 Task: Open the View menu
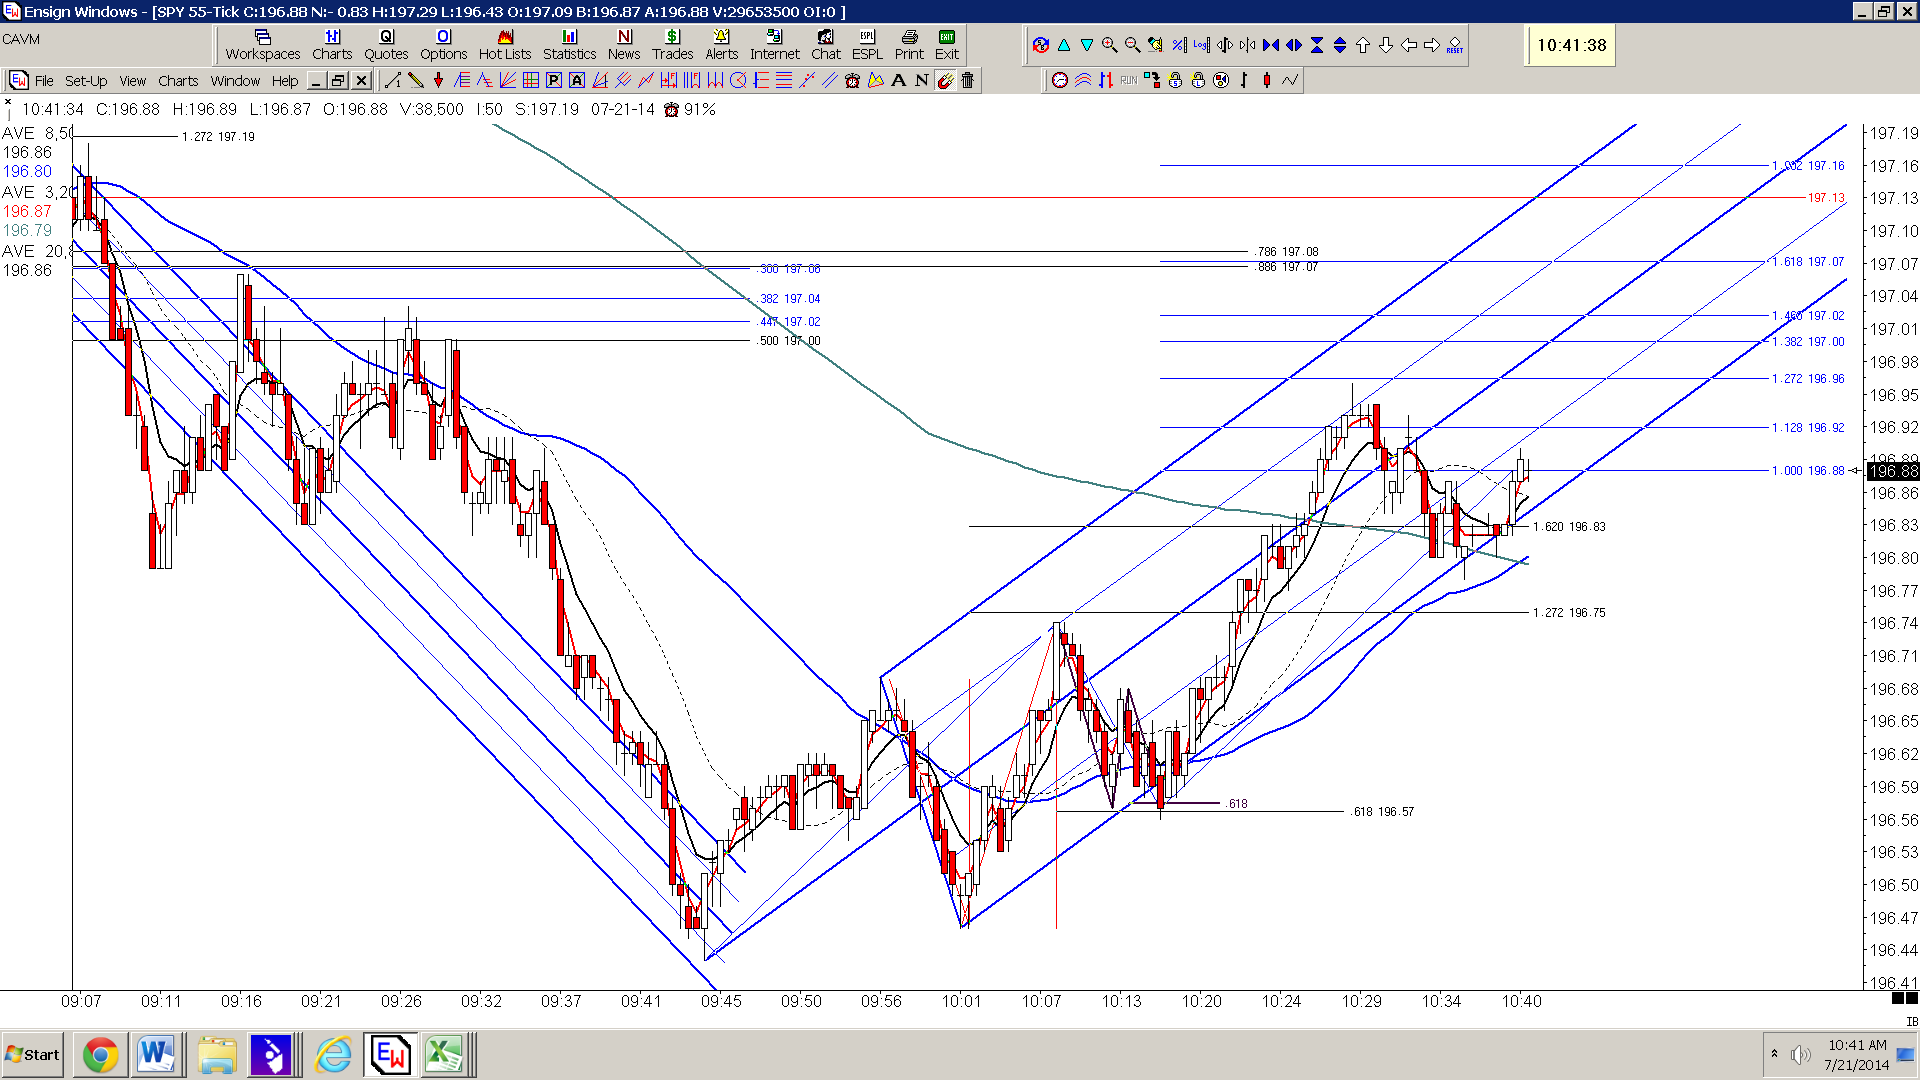[133, 81]
